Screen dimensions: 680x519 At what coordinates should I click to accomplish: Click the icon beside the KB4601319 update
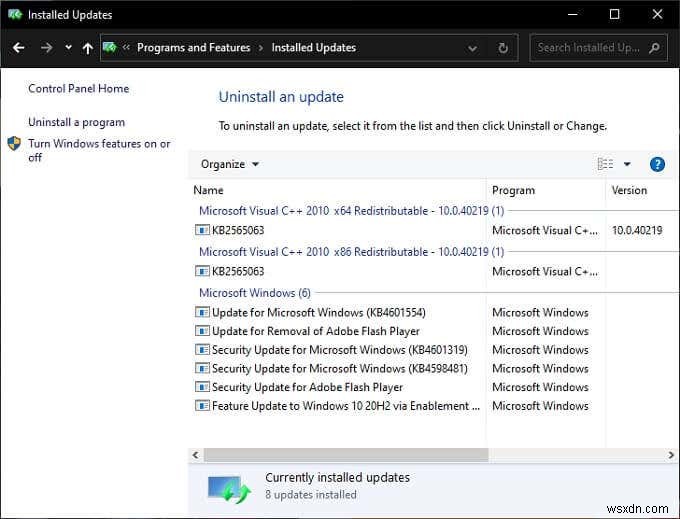202,349
